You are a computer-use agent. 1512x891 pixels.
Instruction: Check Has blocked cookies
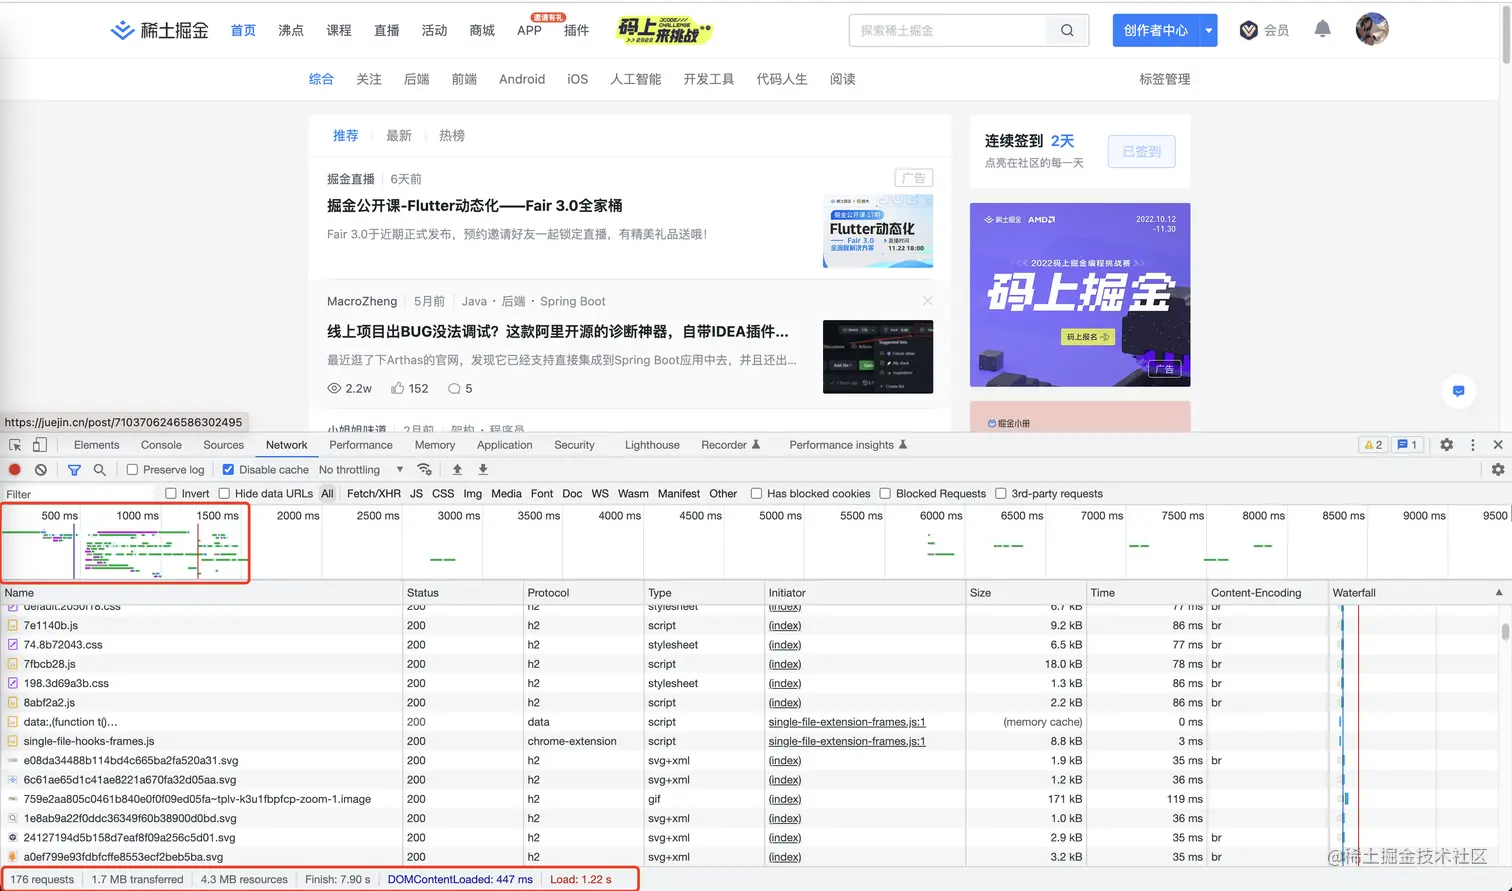click(756, 494)
